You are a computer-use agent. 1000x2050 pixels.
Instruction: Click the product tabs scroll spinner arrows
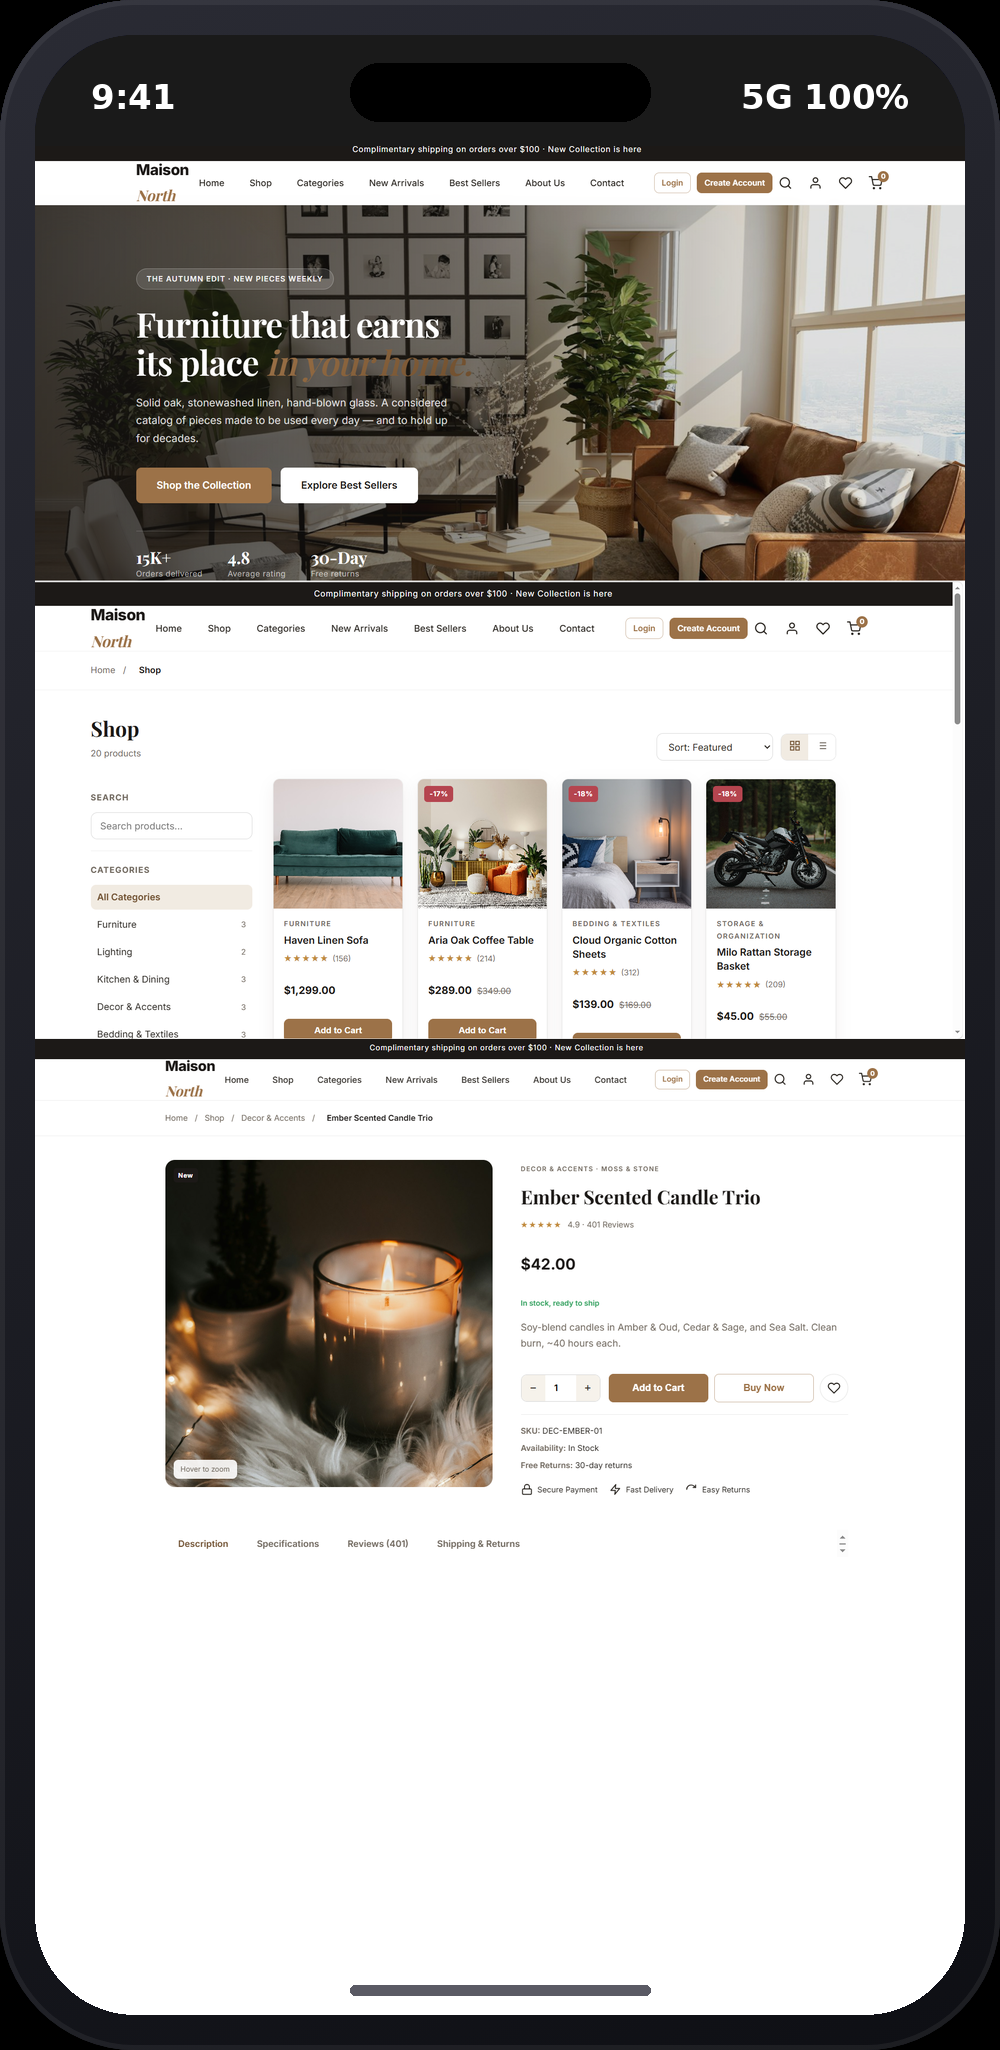pyautogui.click(x=842, y=1544)
